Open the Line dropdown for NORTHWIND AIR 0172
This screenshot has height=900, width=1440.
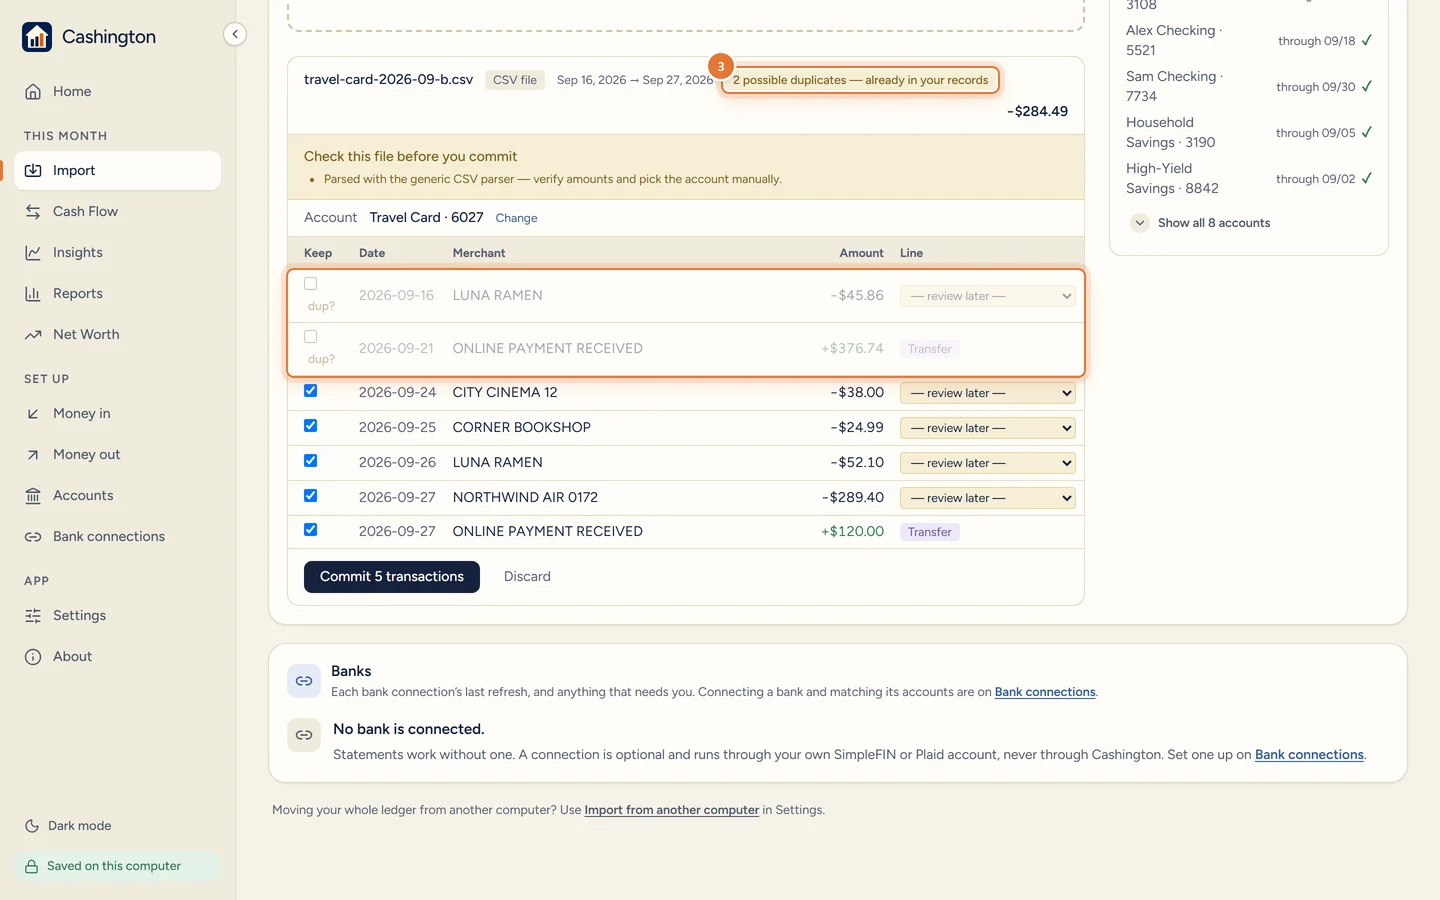click(988, 498)
